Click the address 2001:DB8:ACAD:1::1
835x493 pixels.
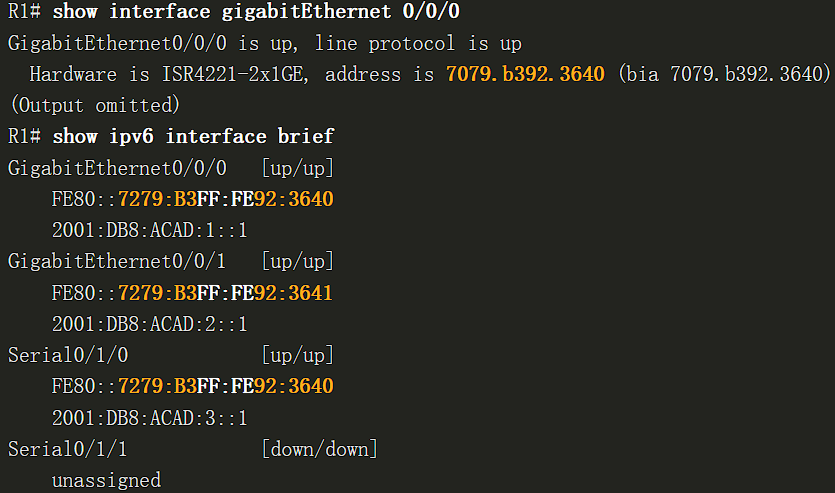(x=150, y=230)
